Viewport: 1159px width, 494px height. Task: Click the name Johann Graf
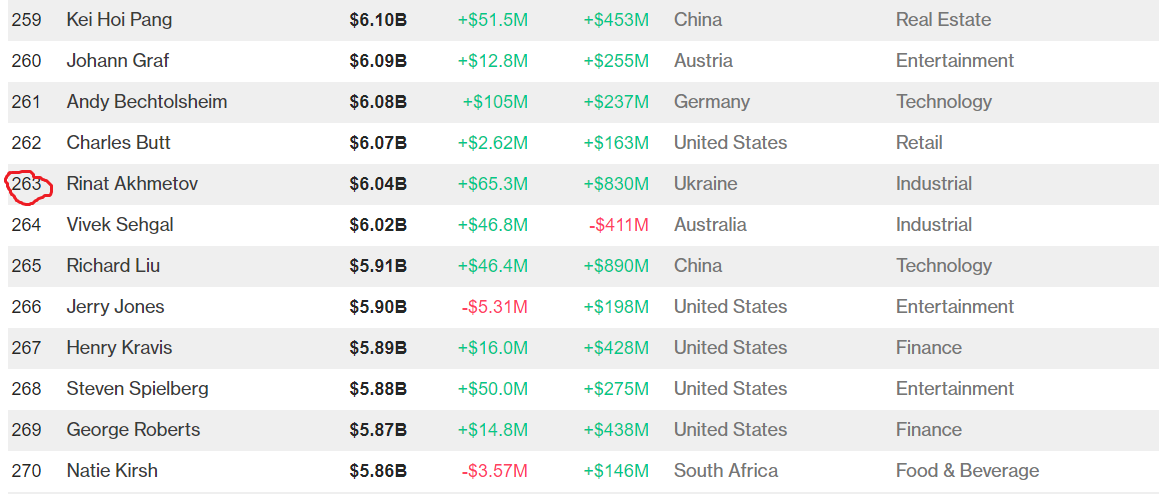(117, 61)
